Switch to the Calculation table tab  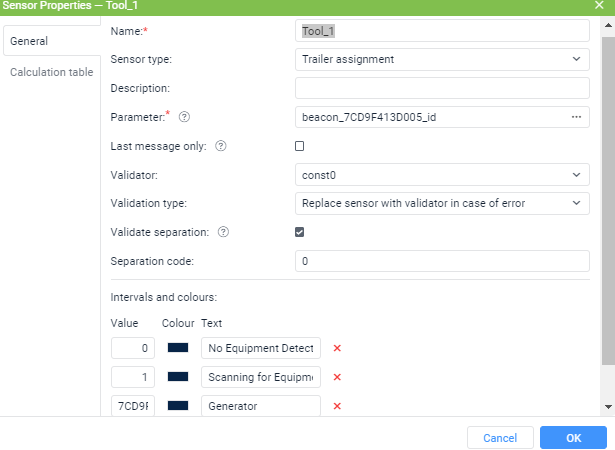click(x=52, y=72)
